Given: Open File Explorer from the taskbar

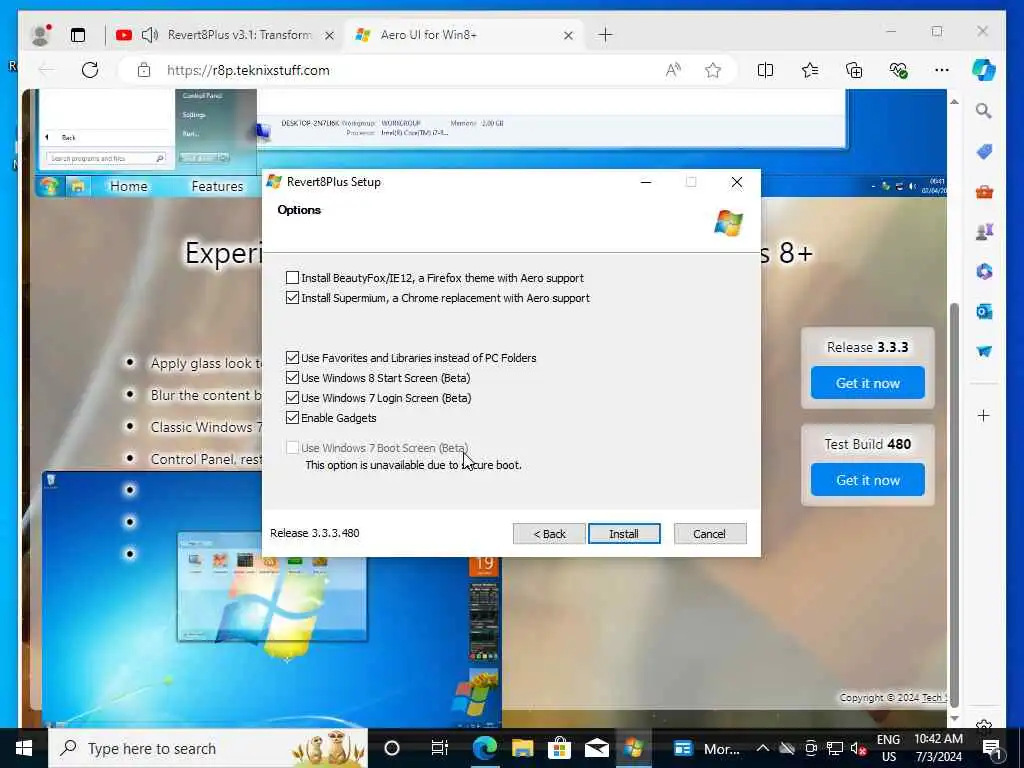Looking at the screenshot, I should (x=522, y=748).
